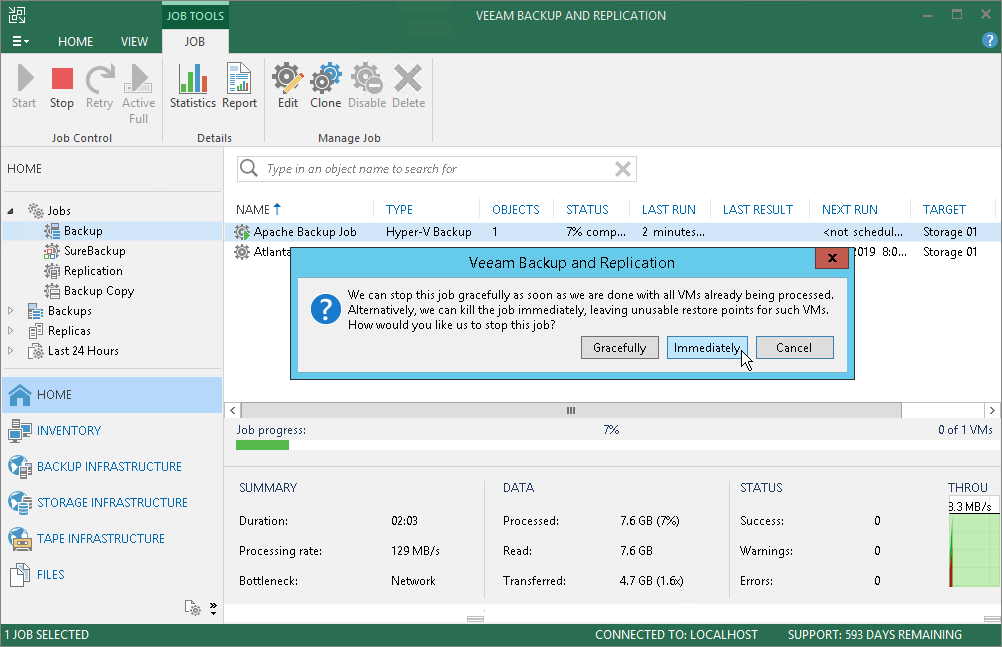This screenshot has width=1002, height=647.
Task: Open the Help question mark icon
Action: click(x=989, y=40)
